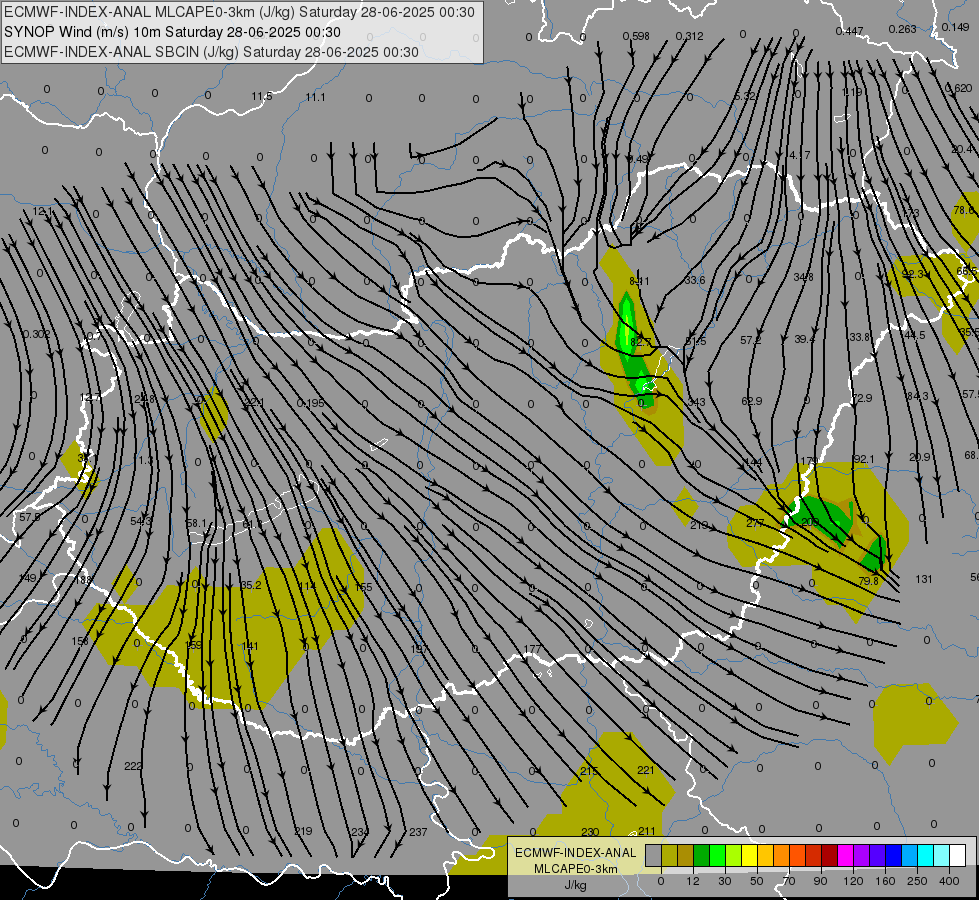Click the 222 map value
The width and height of the screenshot is (979, 900).
pyautogui.click(x=133, y=766)
